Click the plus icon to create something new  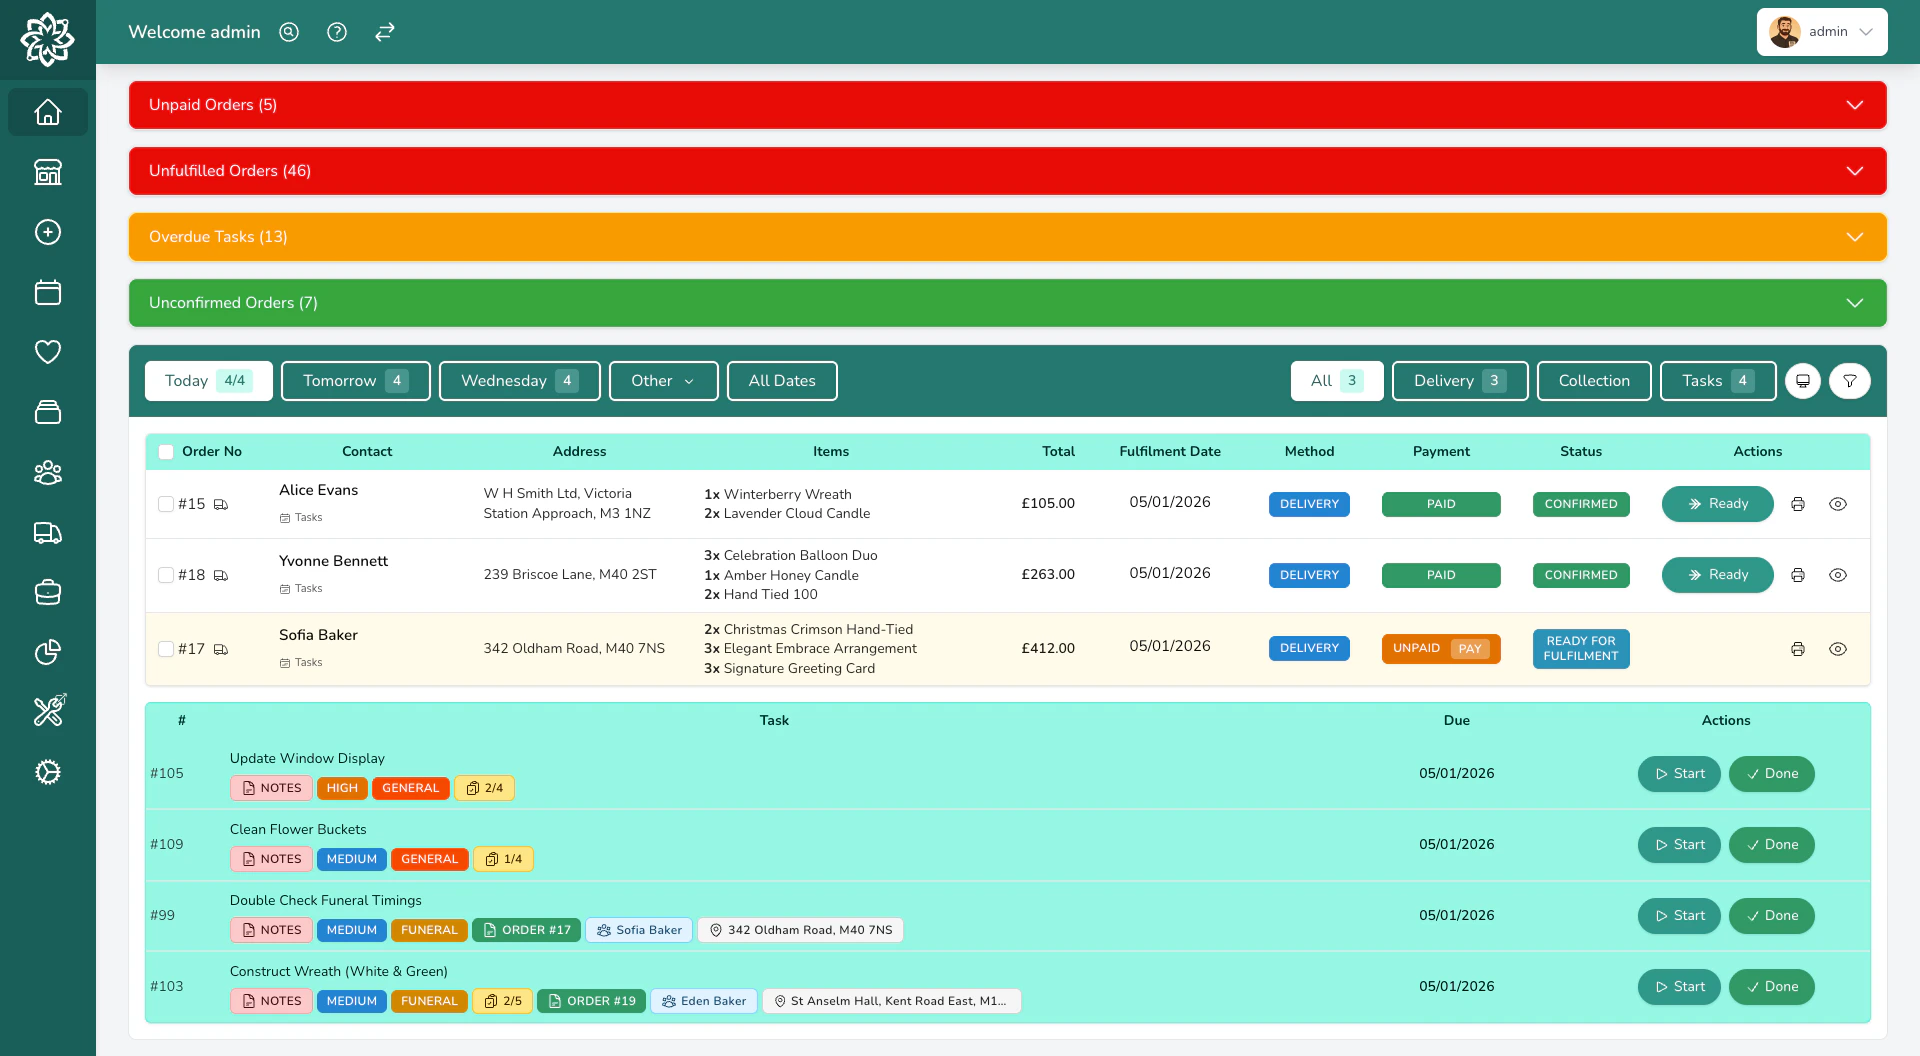[x=47, y=232]
